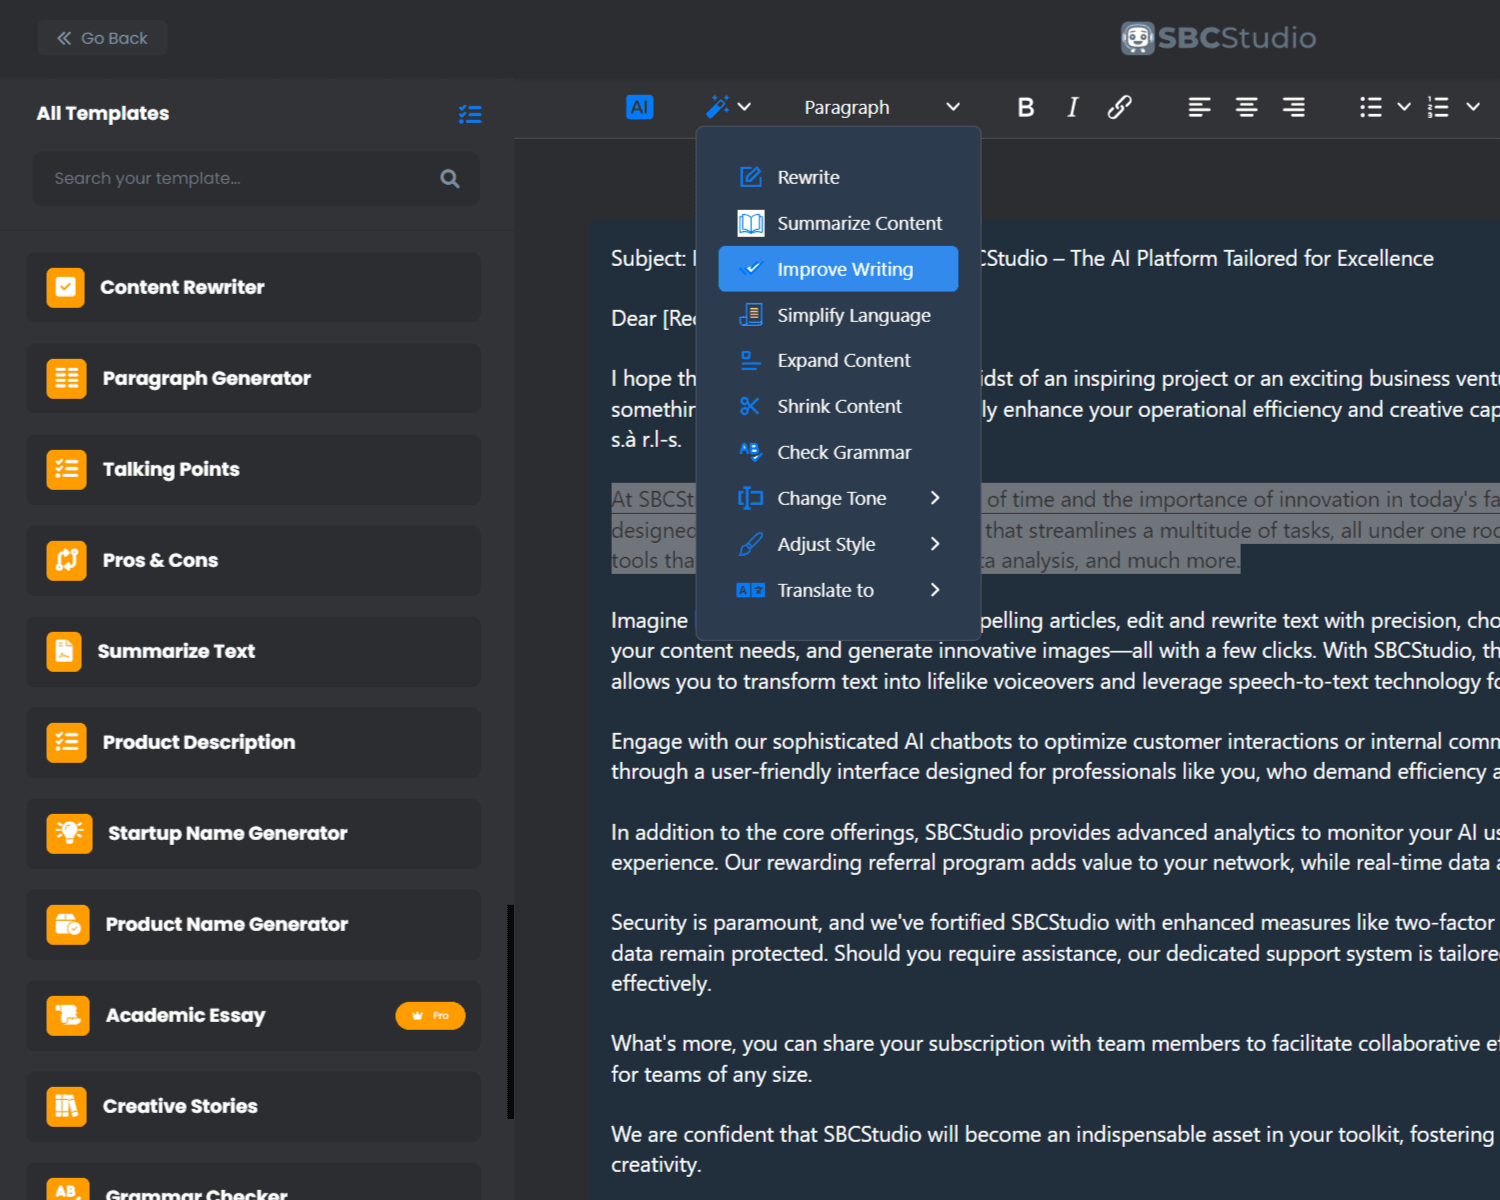Select Check Grammar from the menu
The width and height of the screenshot is (1500, 1200).
[x=838, y=452]
